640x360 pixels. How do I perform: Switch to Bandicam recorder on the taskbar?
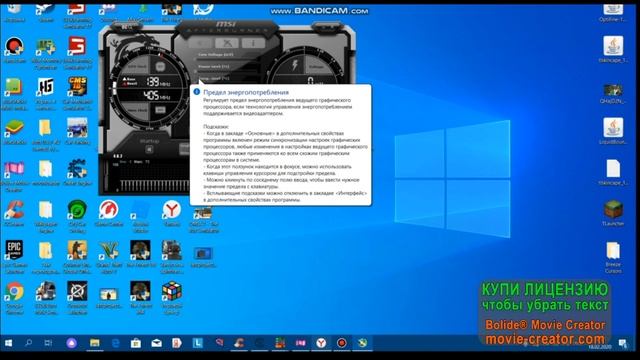342,343
